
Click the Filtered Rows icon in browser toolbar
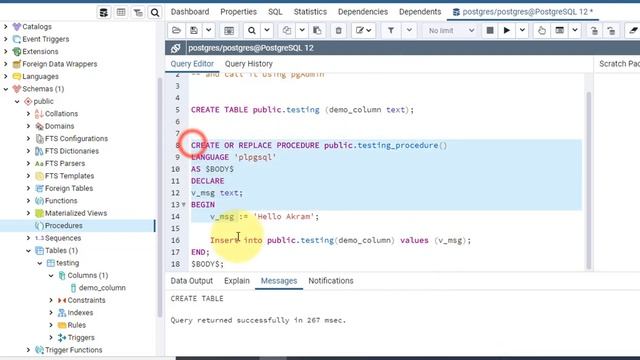[138, 12]
